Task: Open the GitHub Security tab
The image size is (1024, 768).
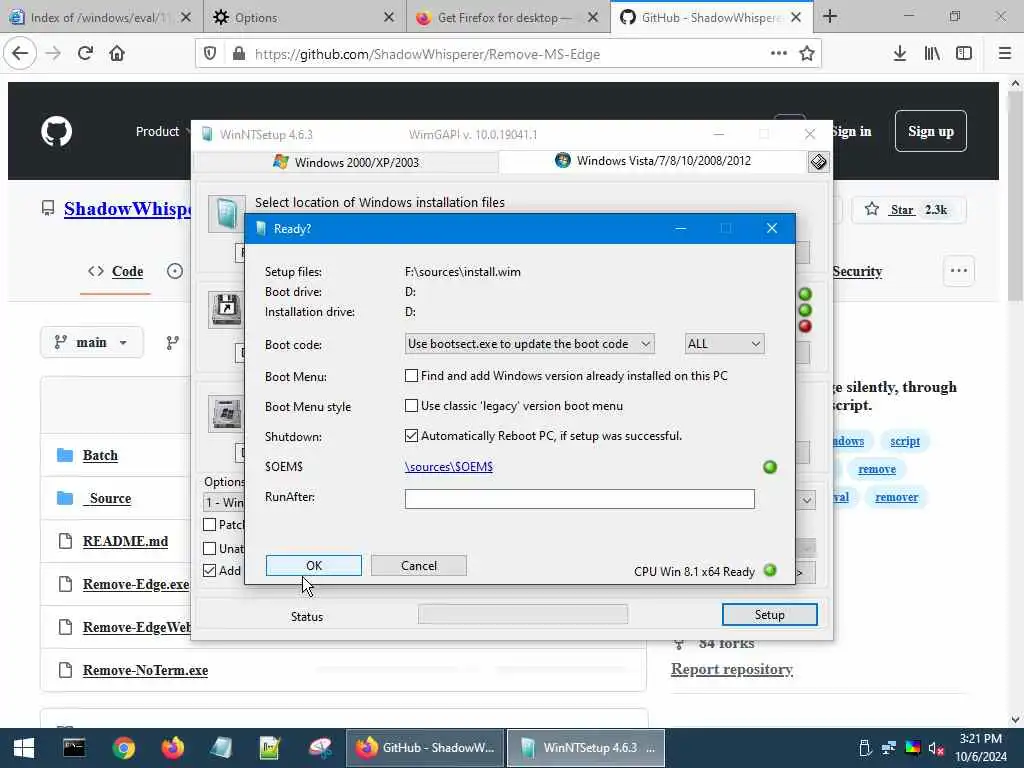Action: coord(857,271)
